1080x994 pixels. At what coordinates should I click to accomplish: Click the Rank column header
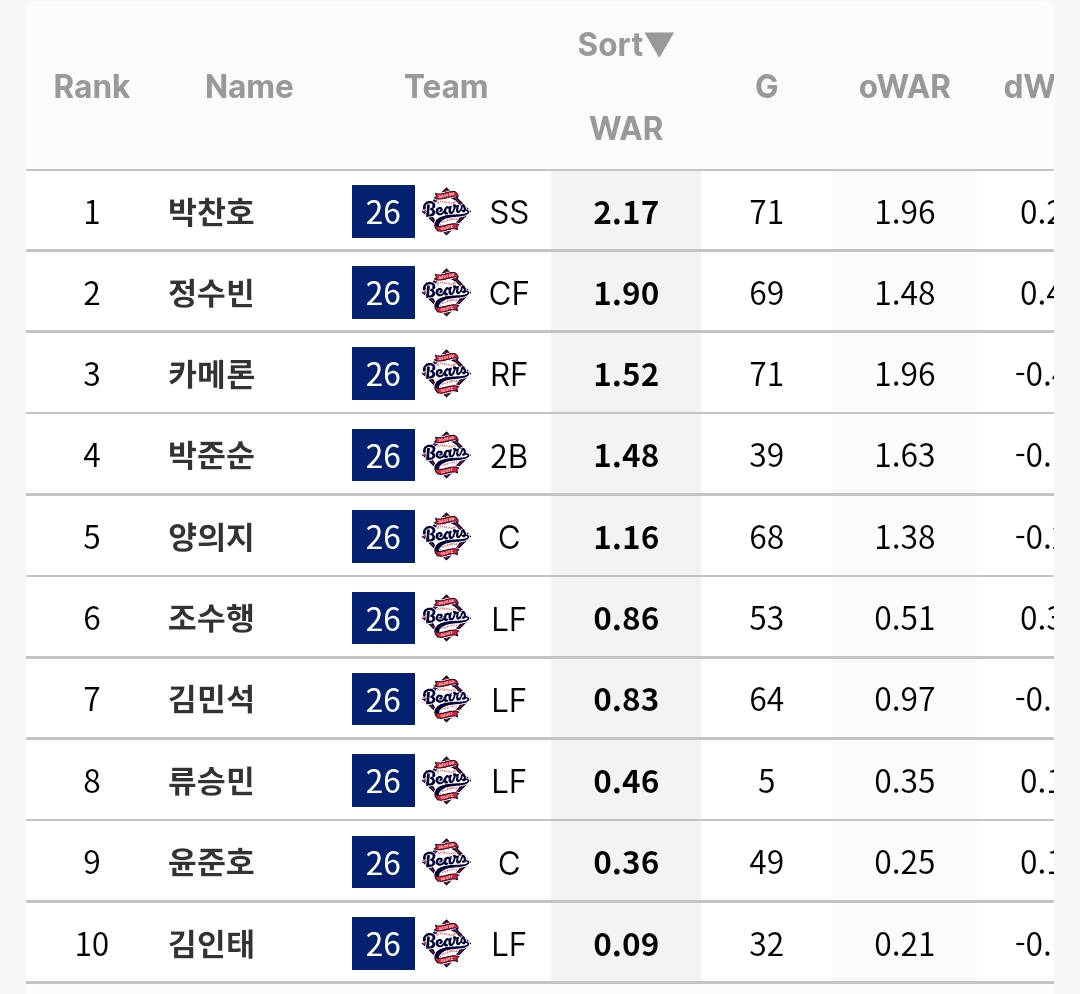(x=92, y=87)
